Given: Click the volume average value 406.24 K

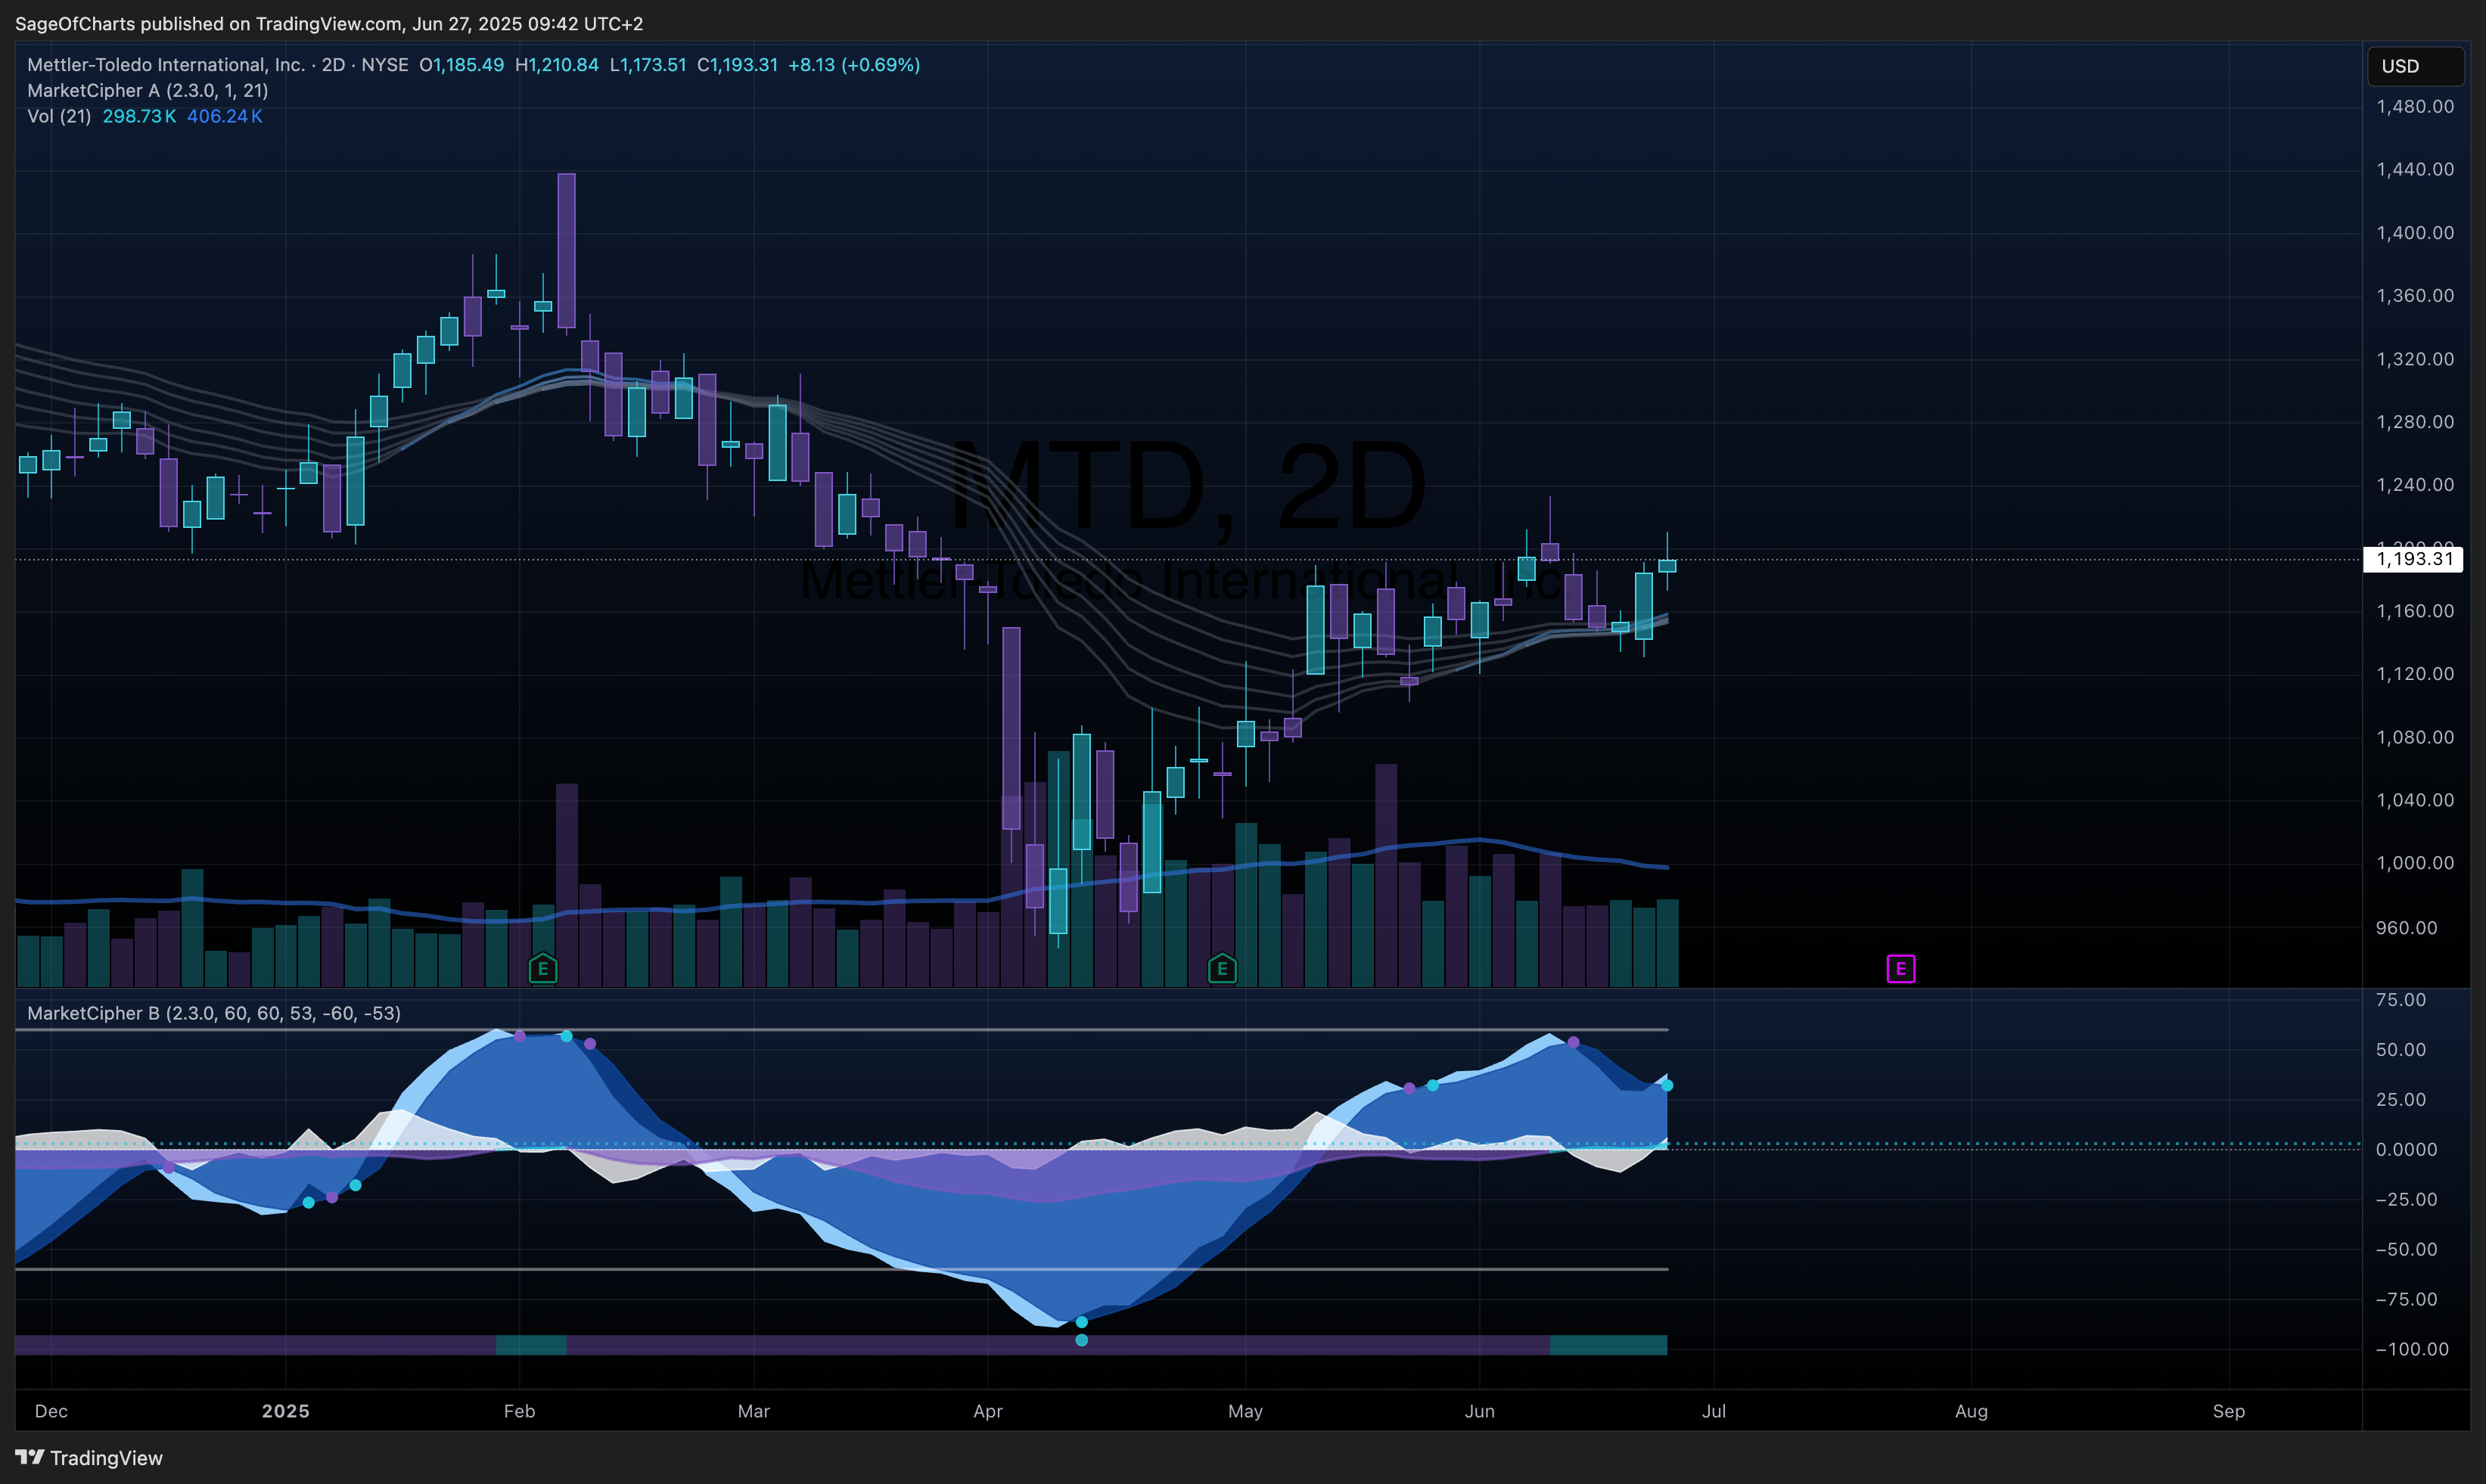Looking at the screenshot, I should click(x=225, y=116).
